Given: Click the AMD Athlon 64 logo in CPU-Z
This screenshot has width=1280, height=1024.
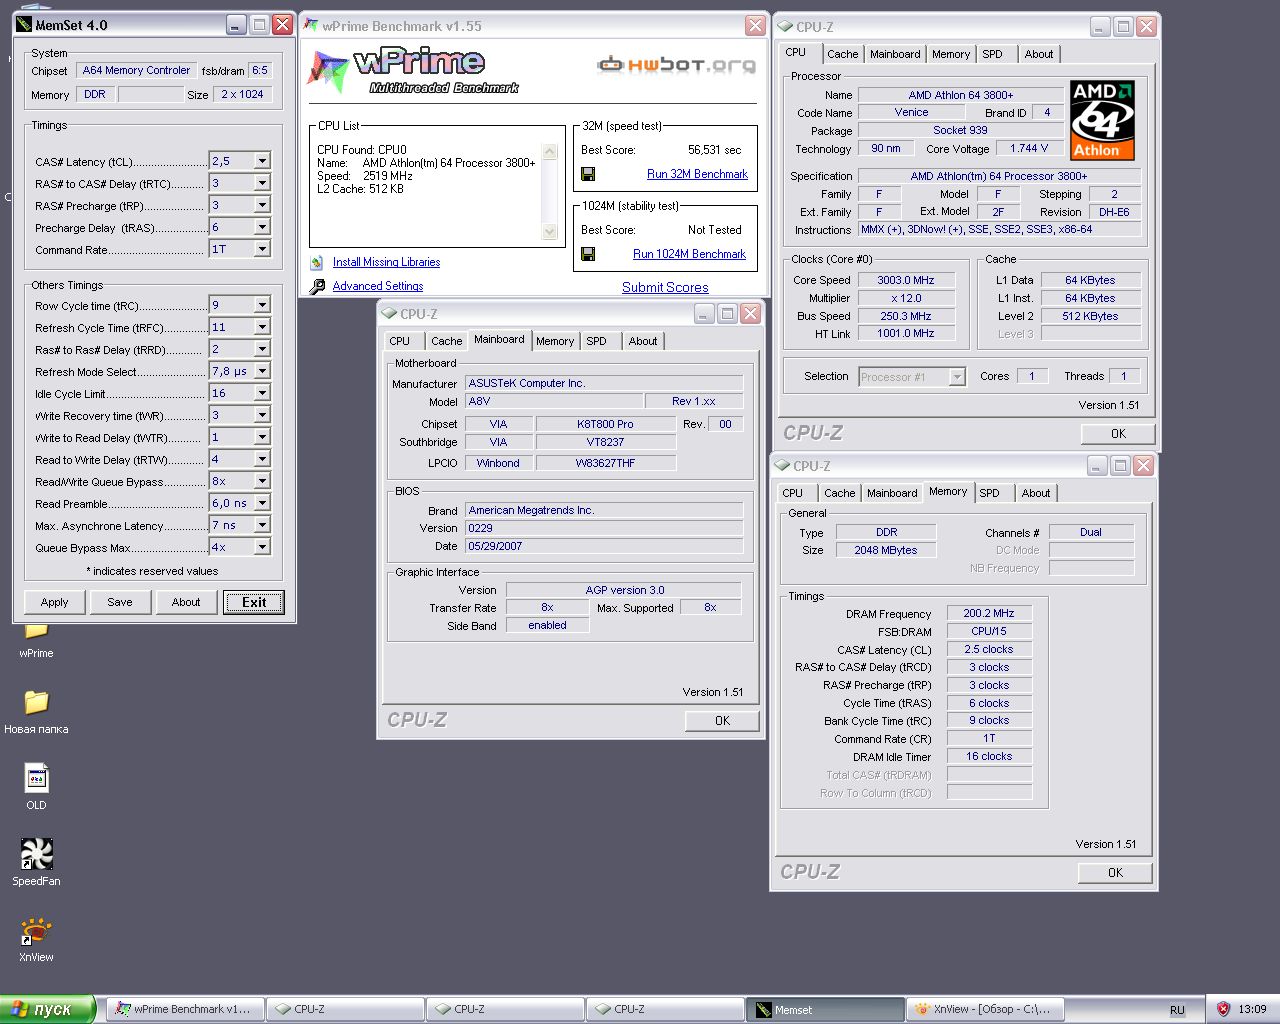Looking at the screenshot, I should (1102, 120).
